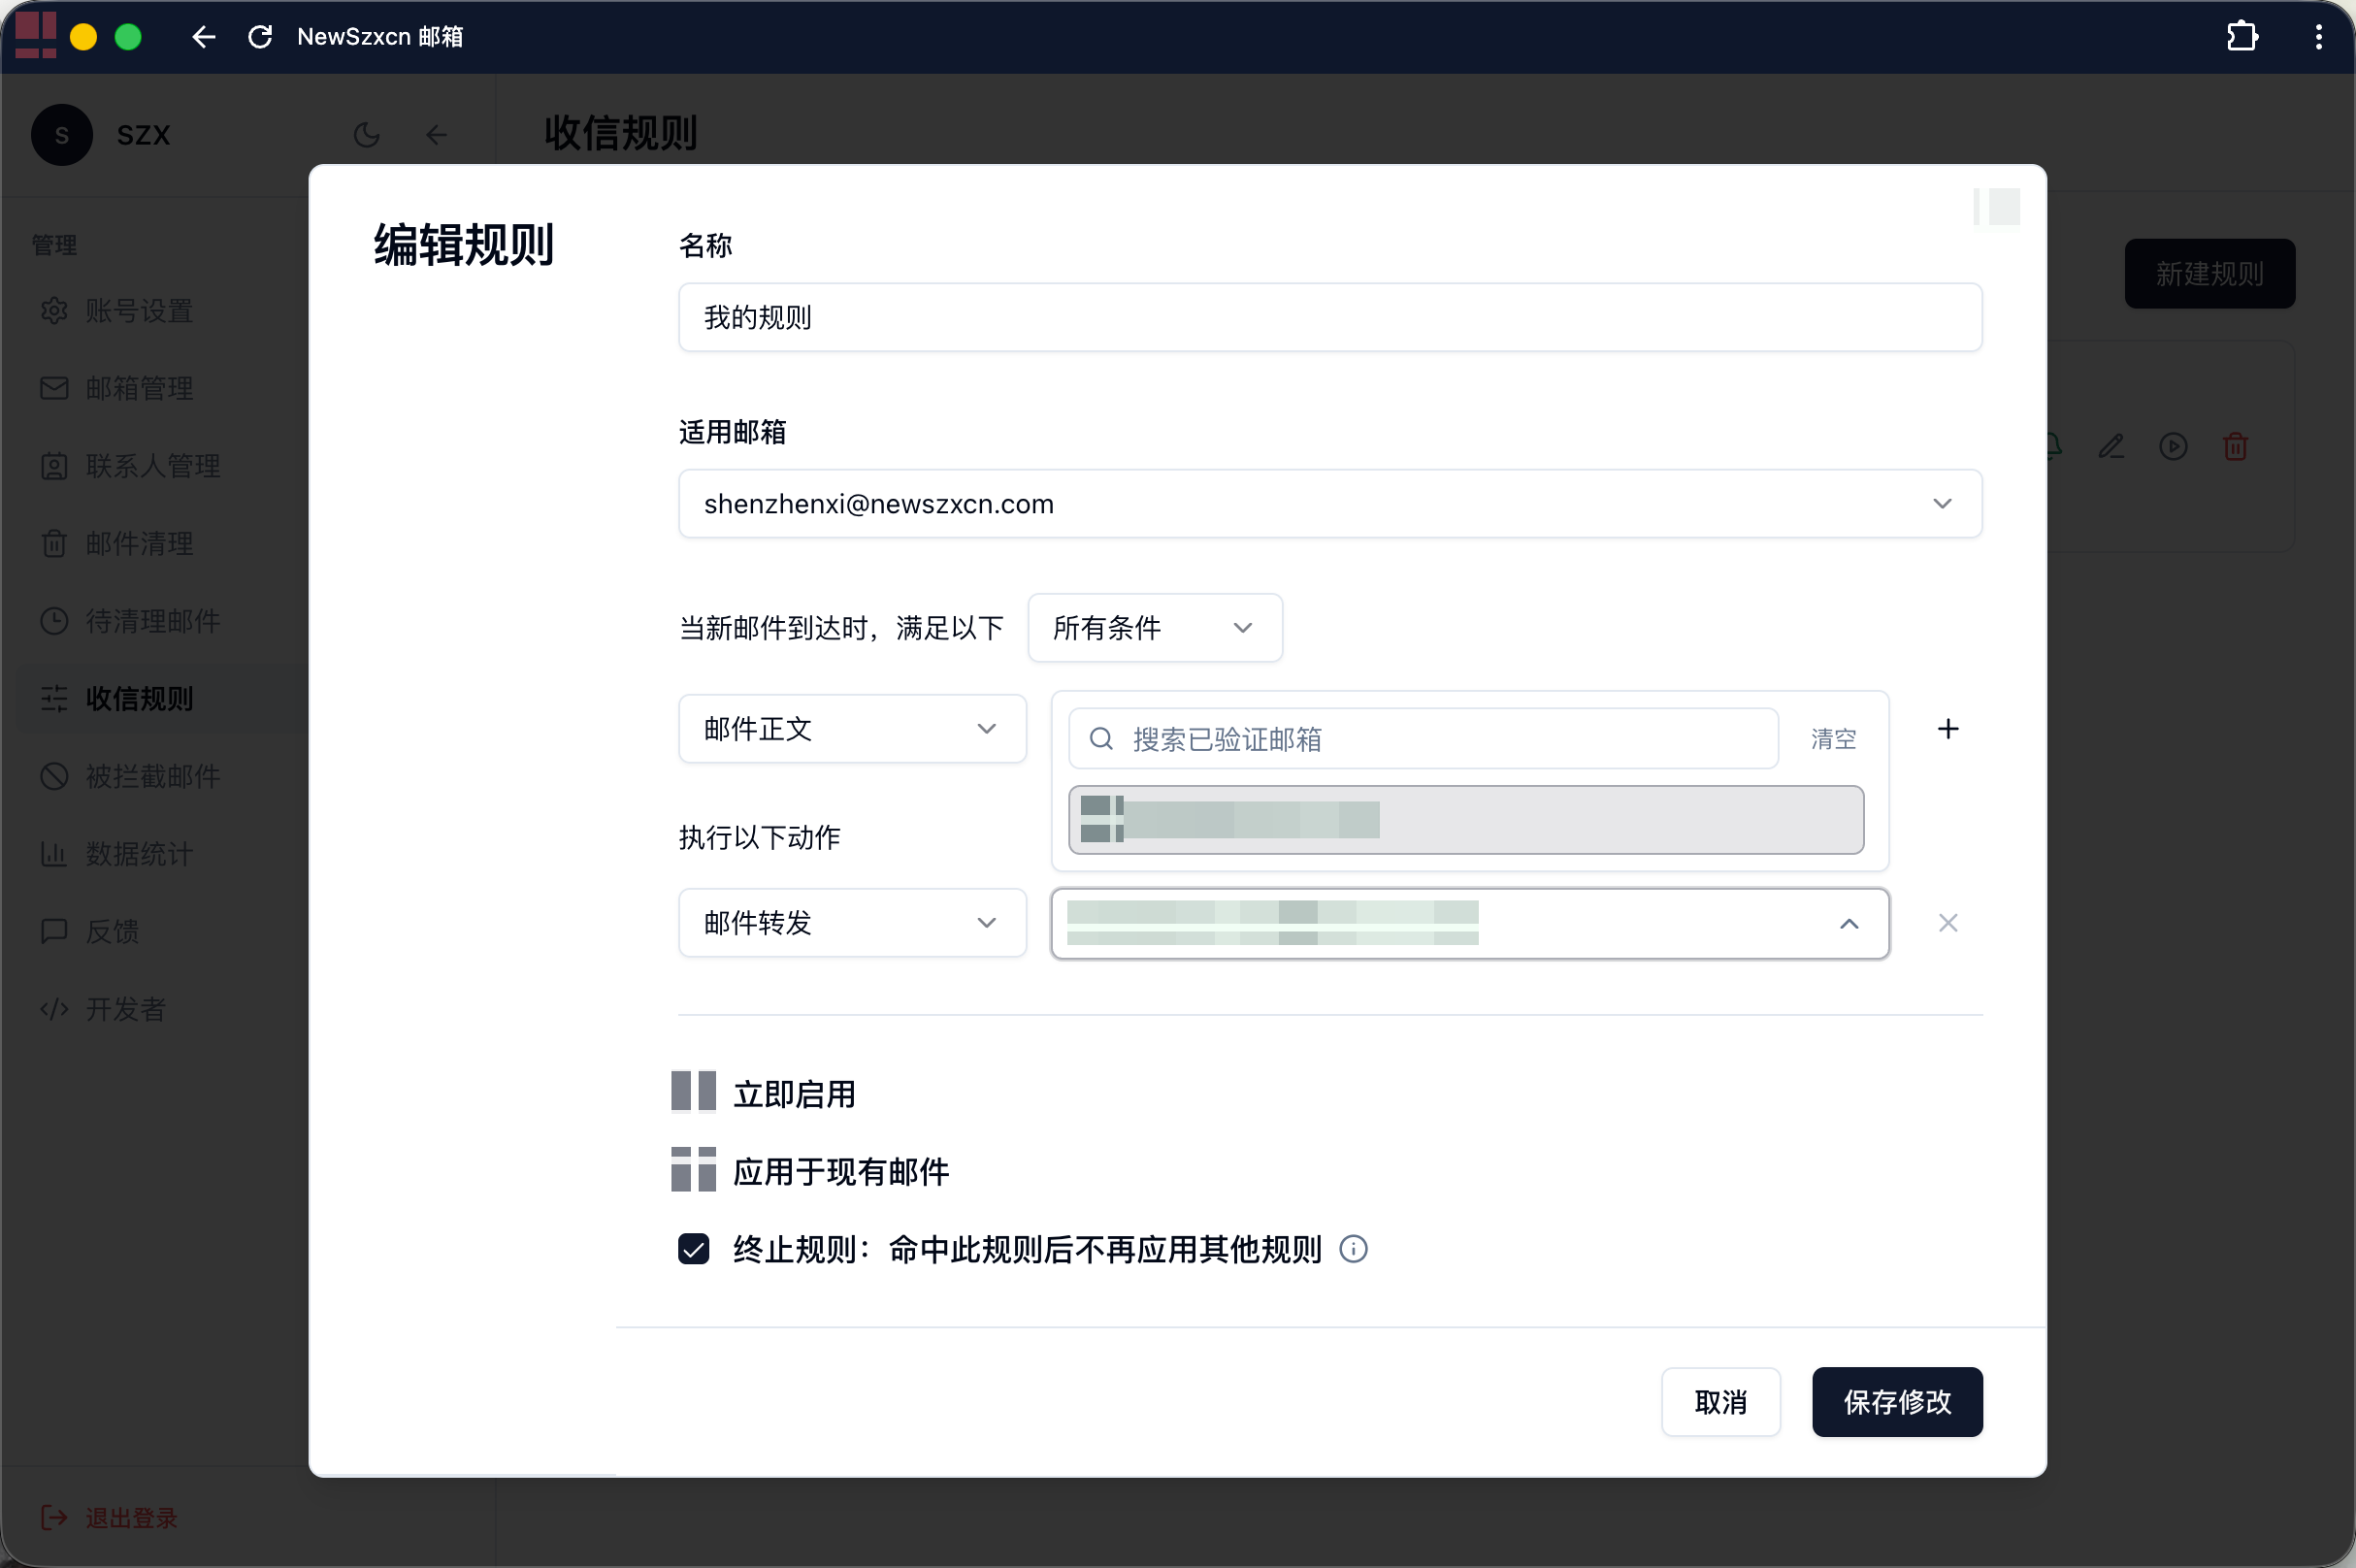The height and width of the screenshot is (1568, 2356).
Task: Remove the action with the X icon
Action: tap(1947, 923)
